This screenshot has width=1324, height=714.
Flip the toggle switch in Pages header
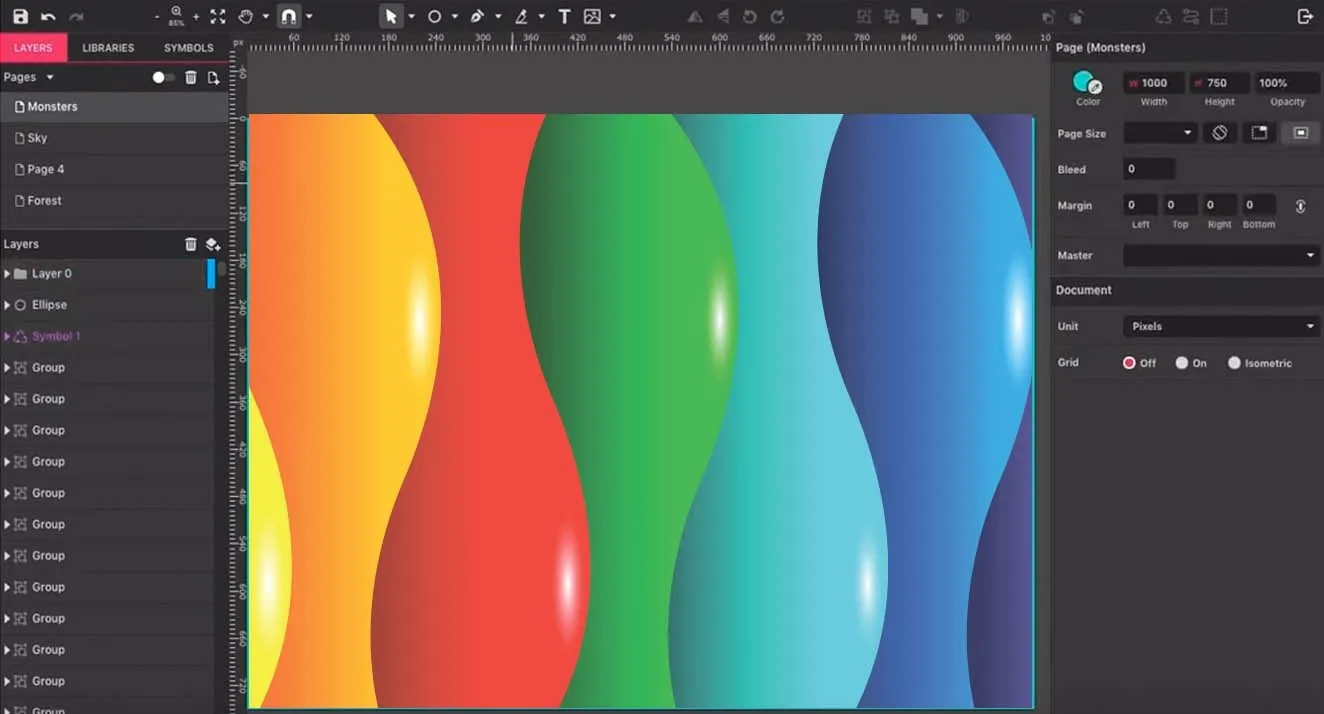click(x=162, y=77)
